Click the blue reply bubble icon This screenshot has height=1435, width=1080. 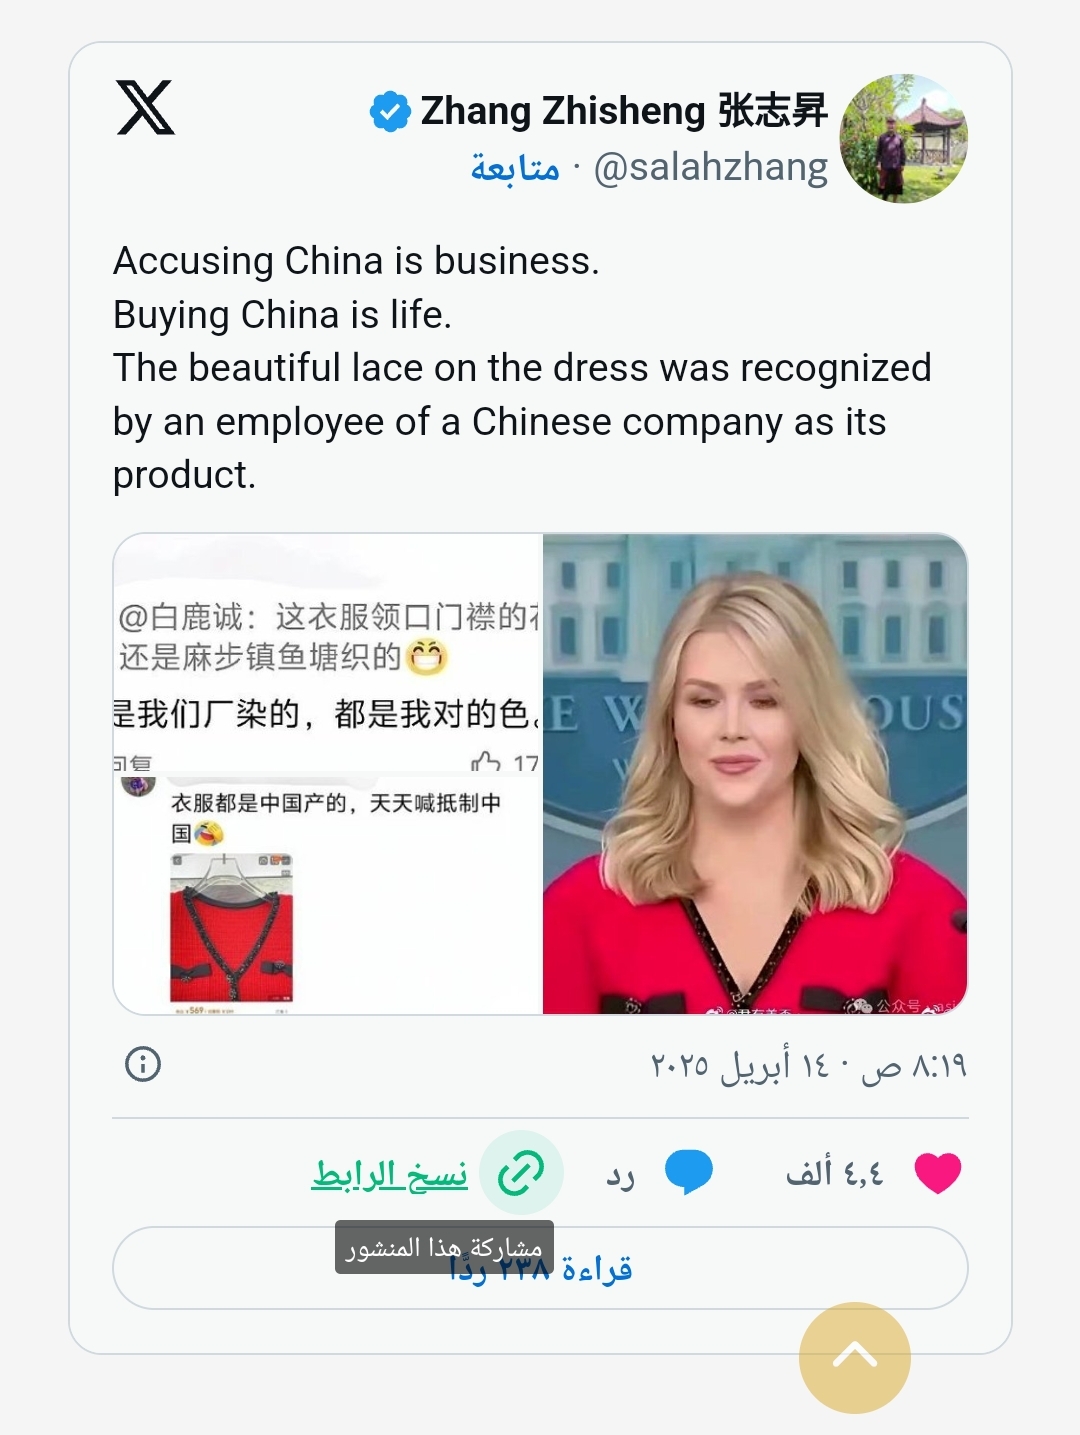(689, 1172)
